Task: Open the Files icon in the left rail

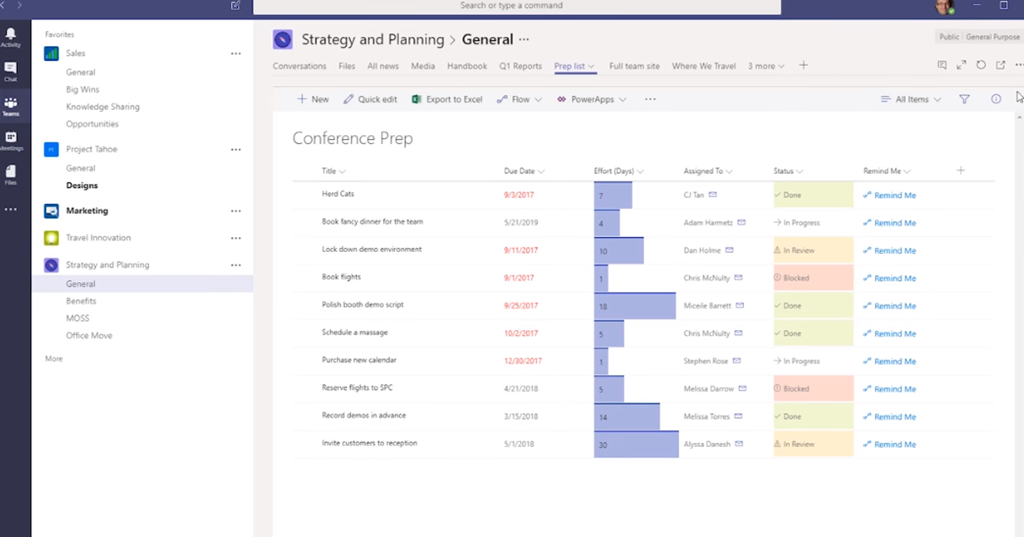Action: click(x=11, y=176)
